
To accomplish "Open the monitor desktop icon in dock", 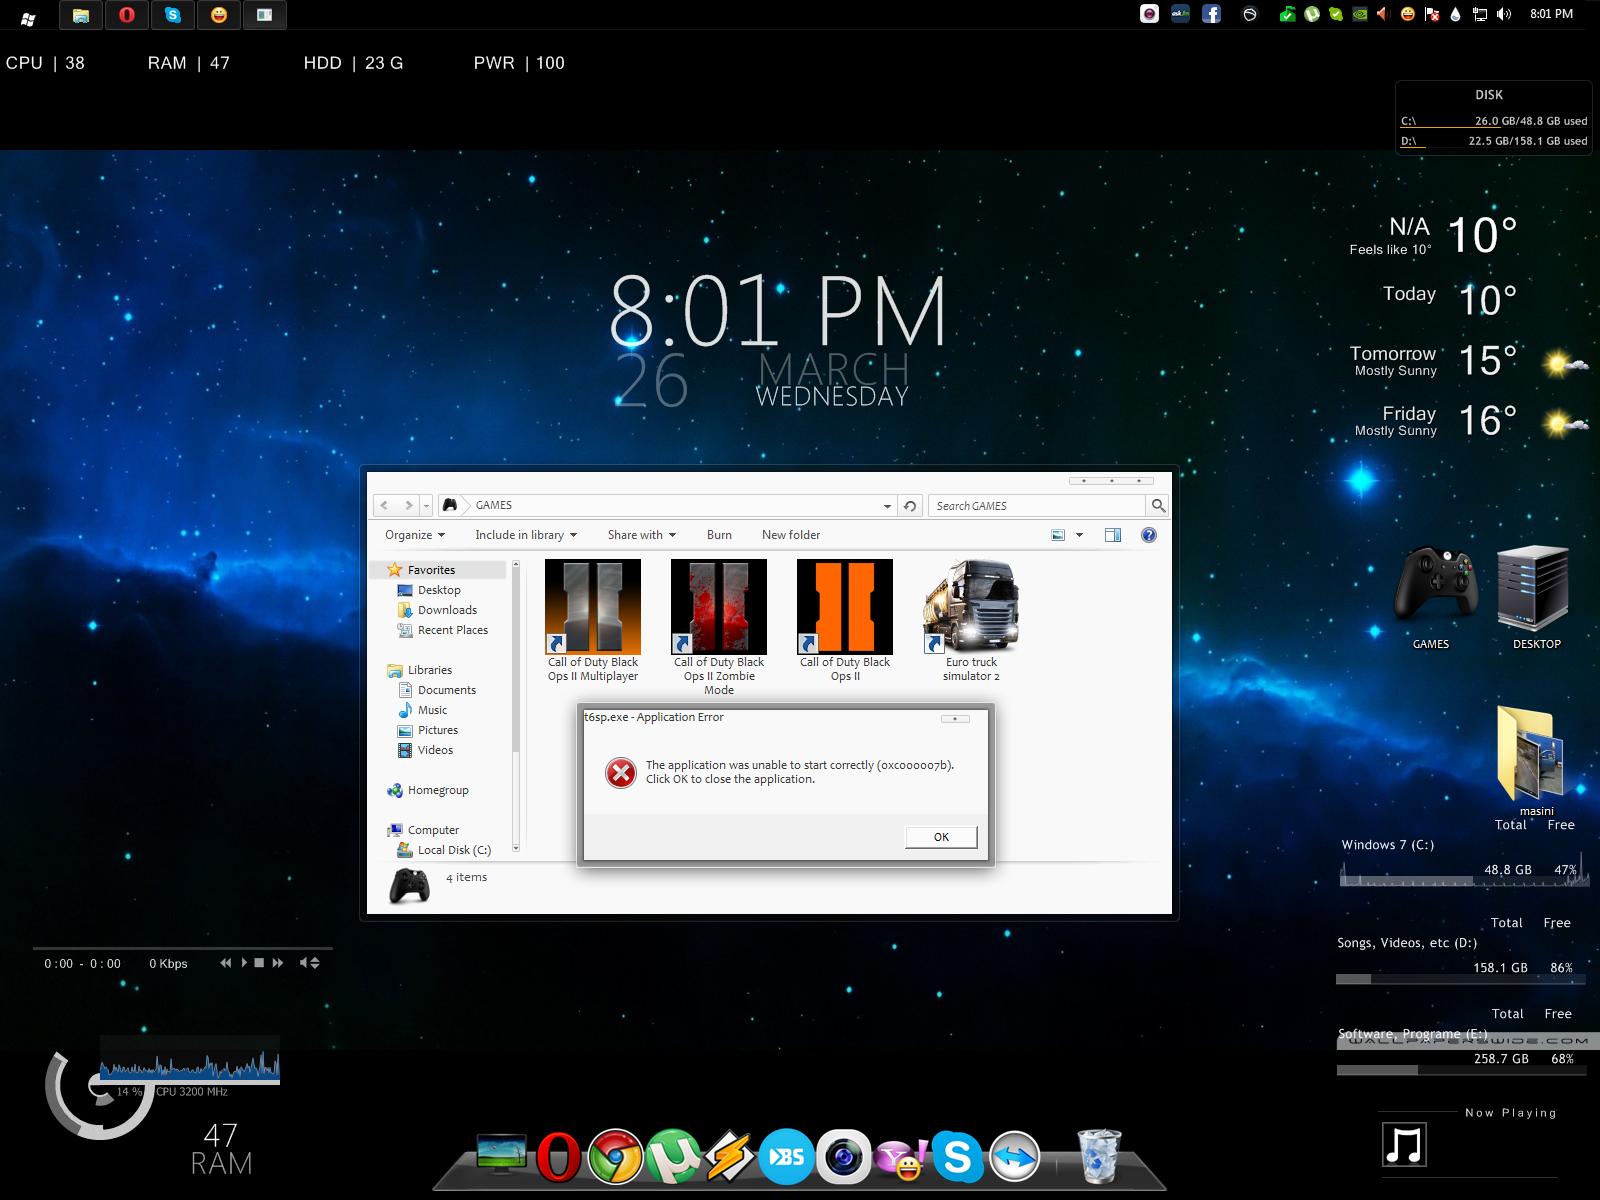I will click(x=502, y=1155).
